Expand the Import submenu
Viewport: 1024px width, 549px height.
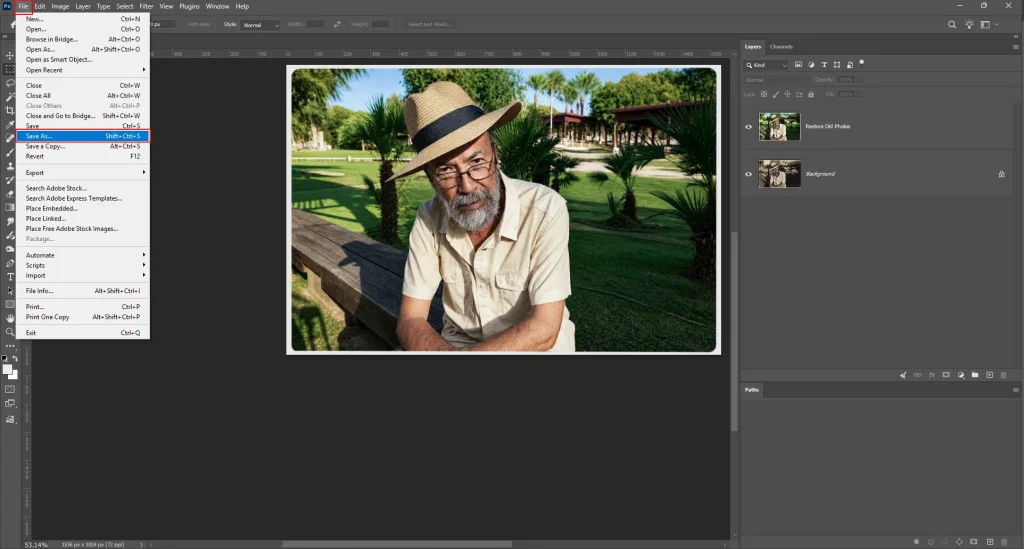83,275
